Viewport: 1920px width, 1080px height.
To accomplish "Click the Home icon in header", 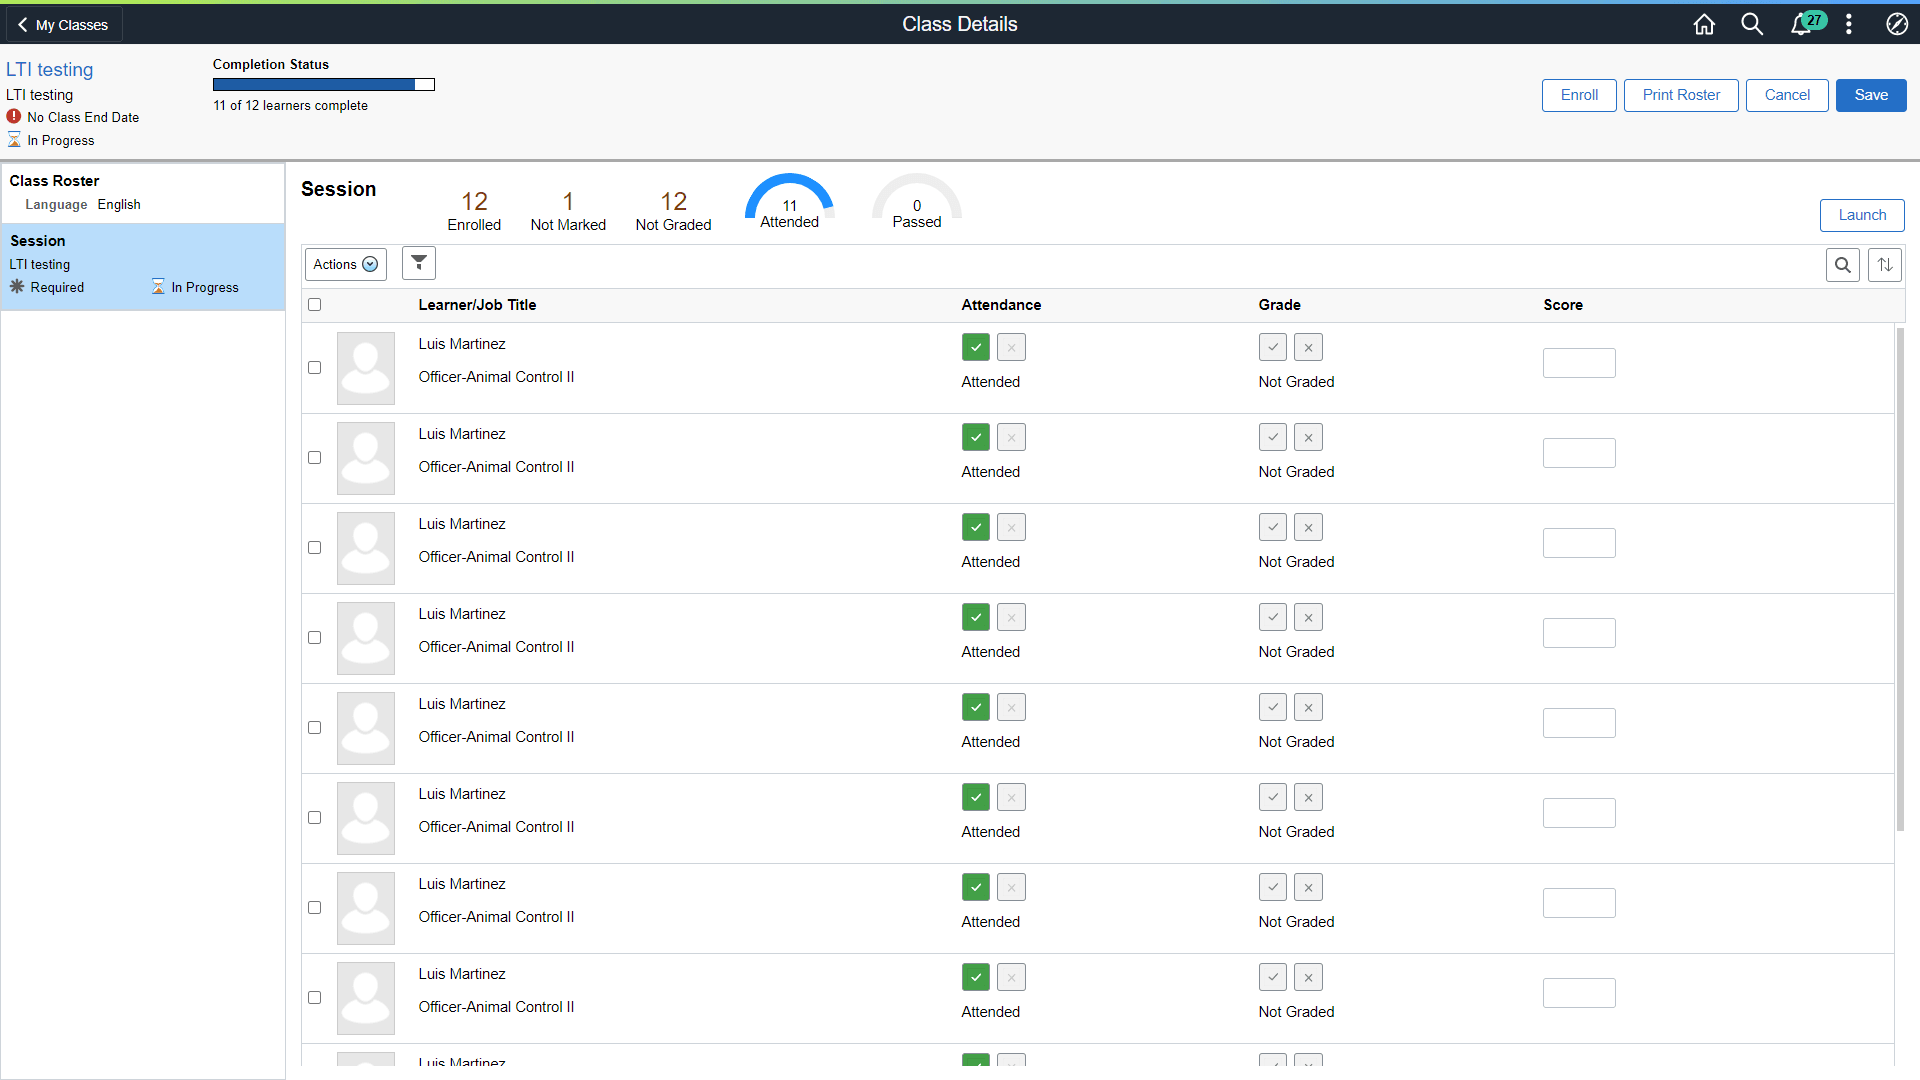I will (1704, 24).
